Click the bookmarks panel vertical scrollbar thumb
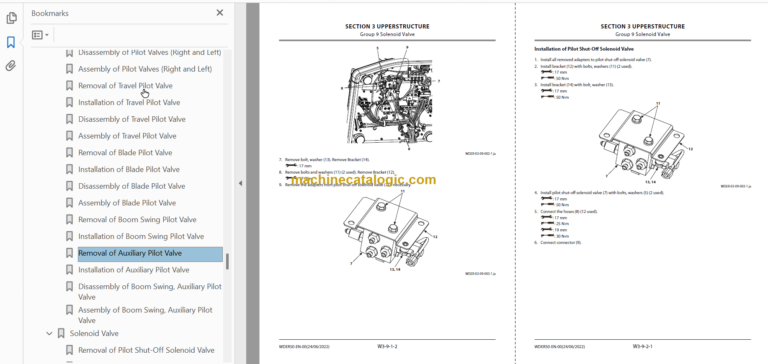Screen dimensions: 768x364 click(227, 261)
